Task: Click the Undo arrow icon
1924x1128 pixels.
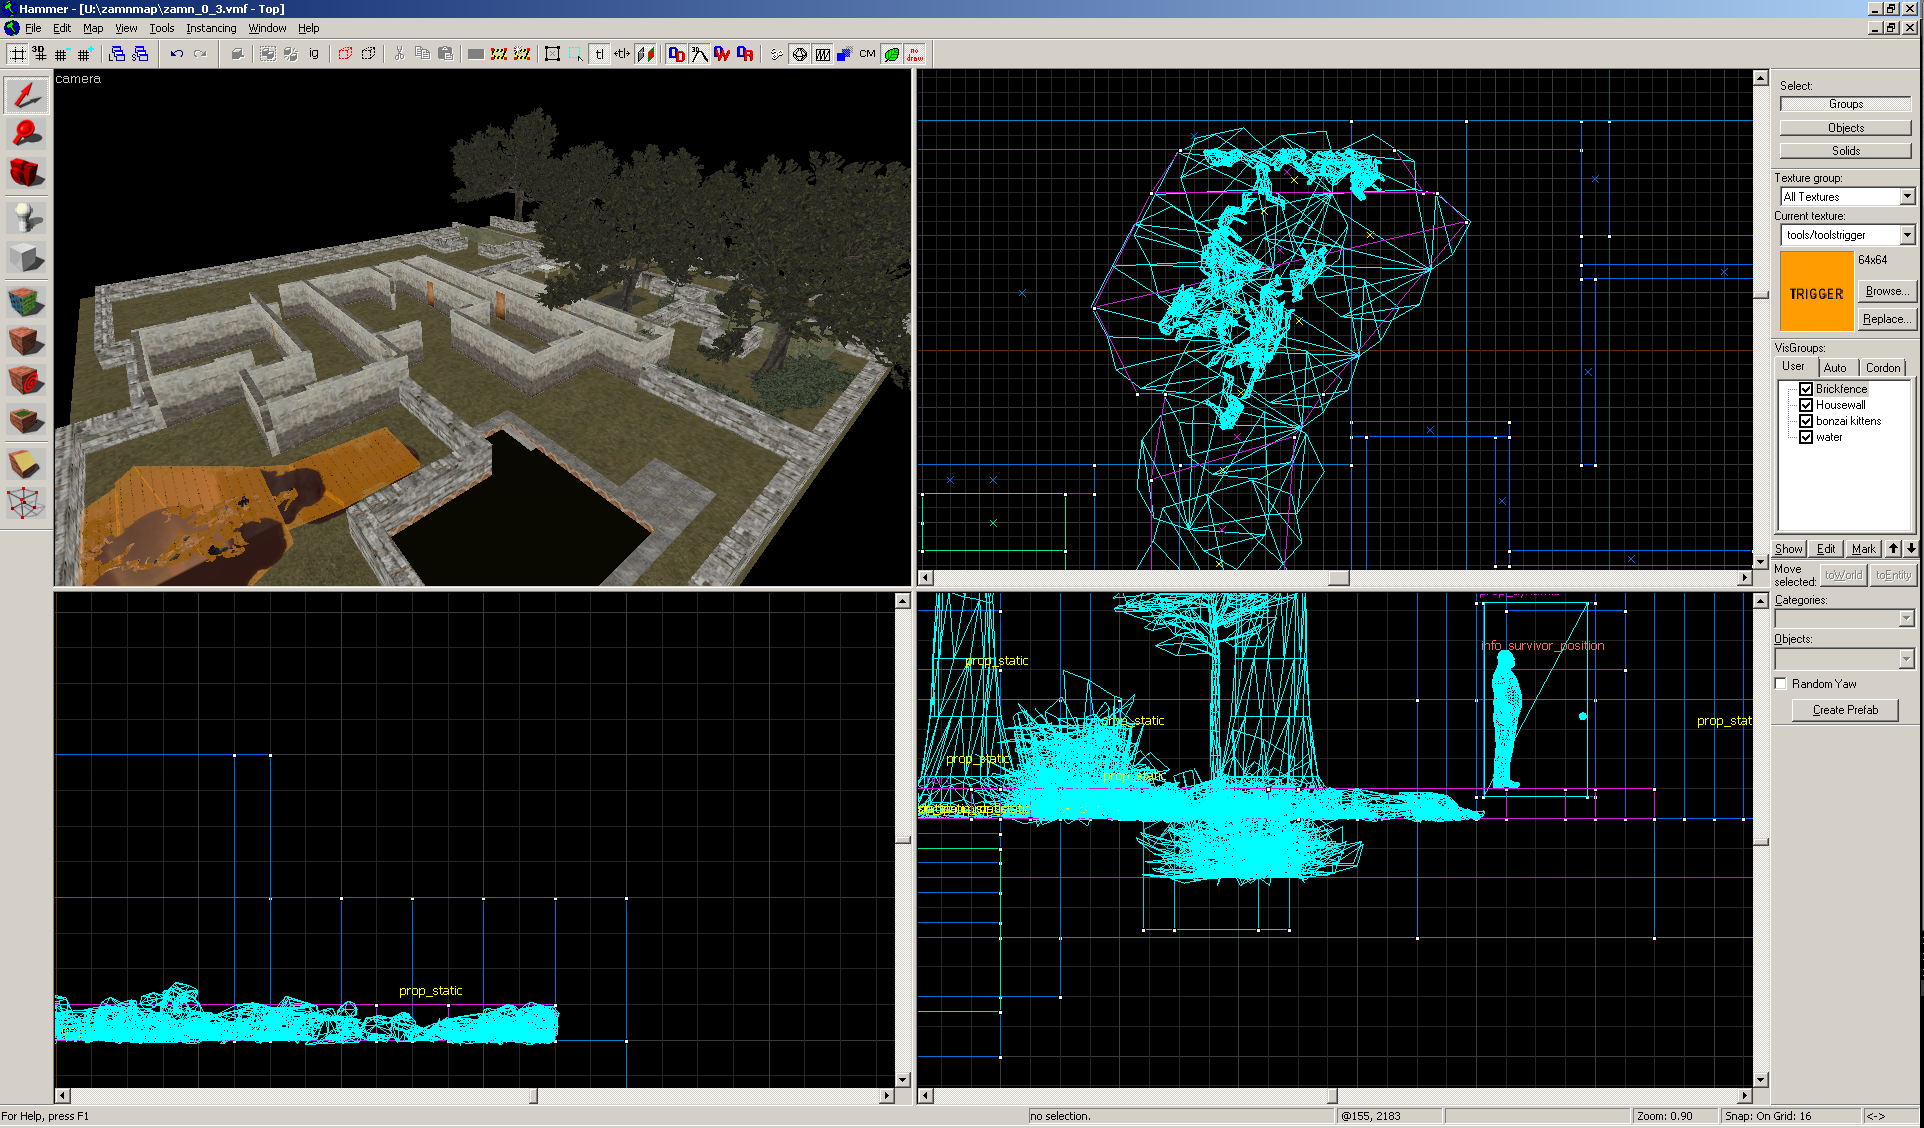Action: coord(177,54)
